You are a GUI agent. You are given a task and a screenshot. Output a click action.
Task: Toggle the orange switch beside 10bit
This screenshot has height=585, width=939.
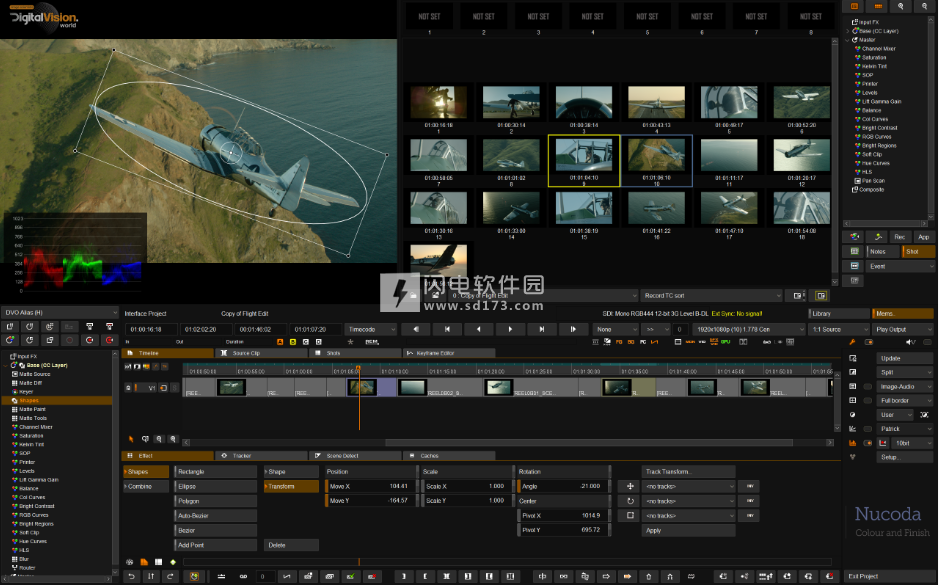[x=867, y=443]
